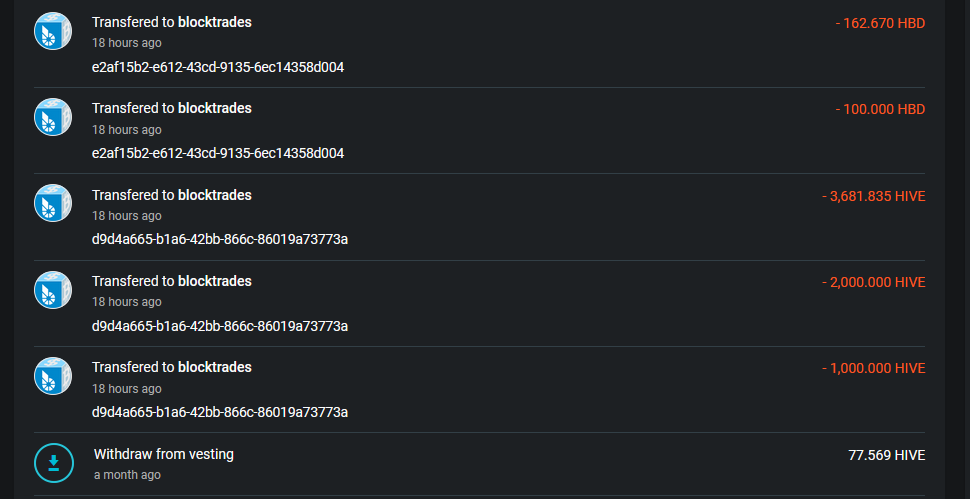Click blocktrades avatar beside 2,000.000 HIVE transfer
970x499 pixels.
tap(53, 289)
